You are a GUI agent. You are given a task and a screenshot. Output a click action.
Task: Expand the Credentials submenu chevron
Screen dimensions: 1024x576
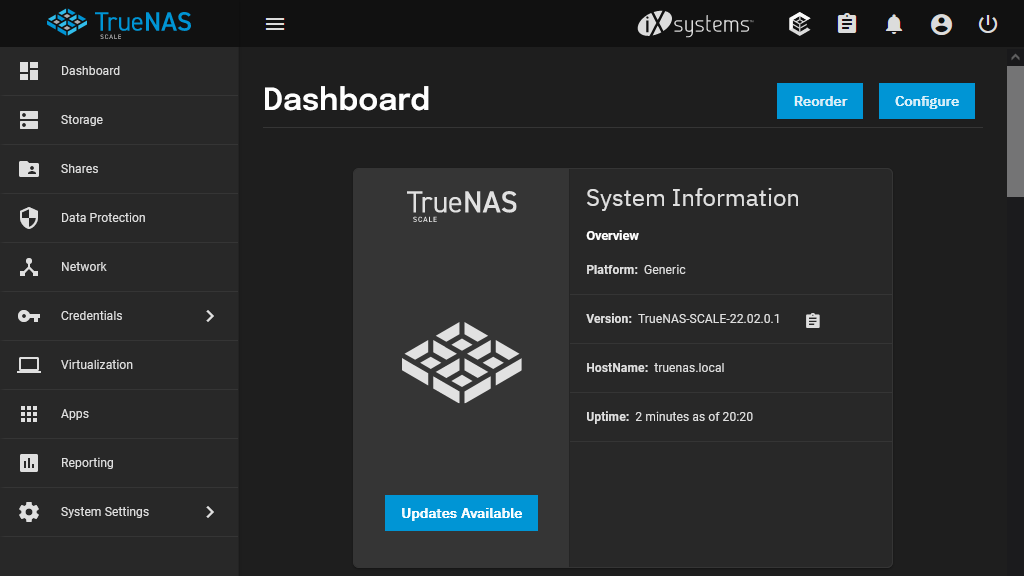(x=210, y=316)
